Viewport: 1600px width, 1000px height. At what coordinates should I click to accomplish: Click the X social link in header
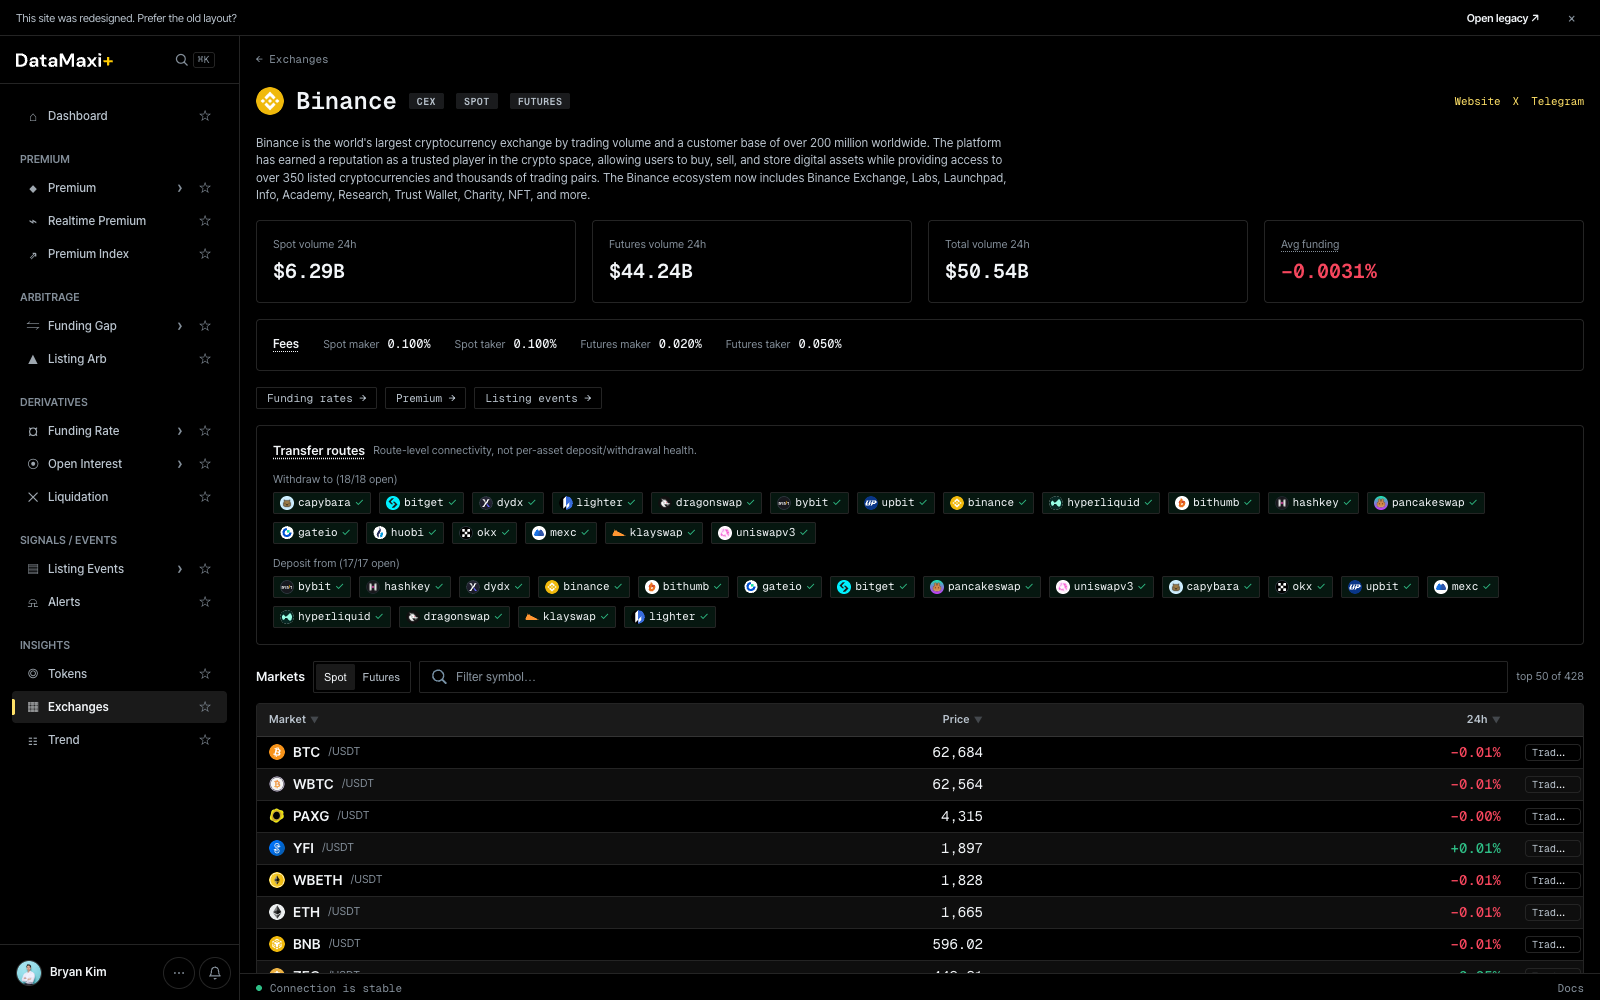click(x=1515, y=101)
